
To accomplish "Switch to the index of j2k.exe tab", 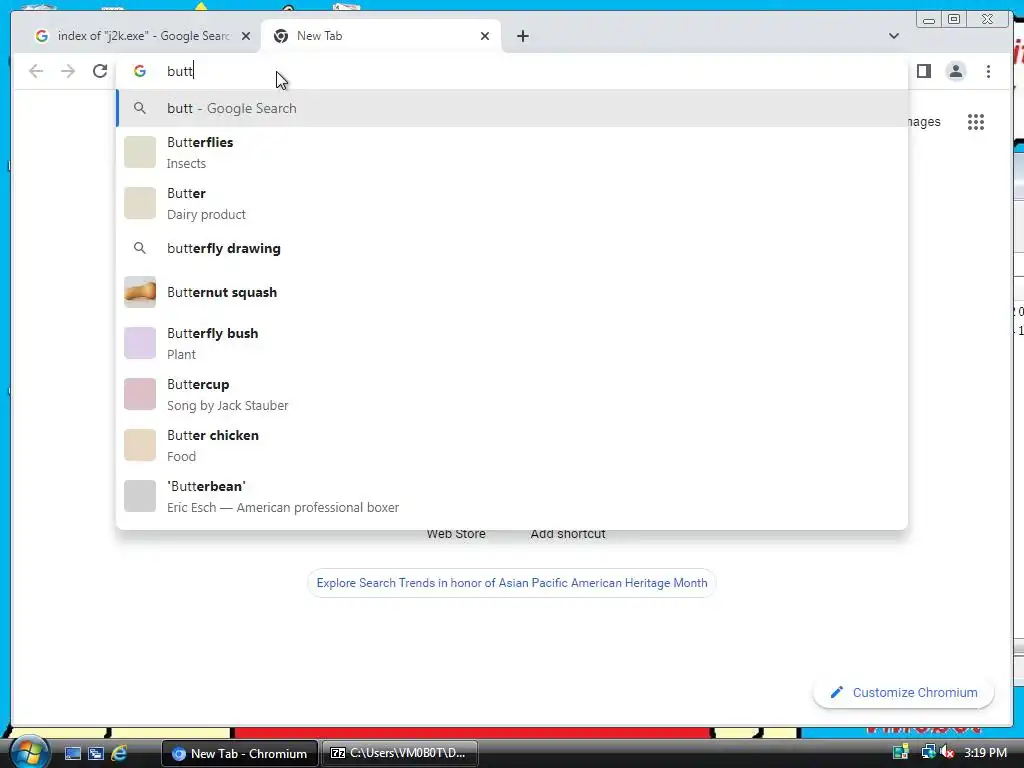I will click(142, 36).
